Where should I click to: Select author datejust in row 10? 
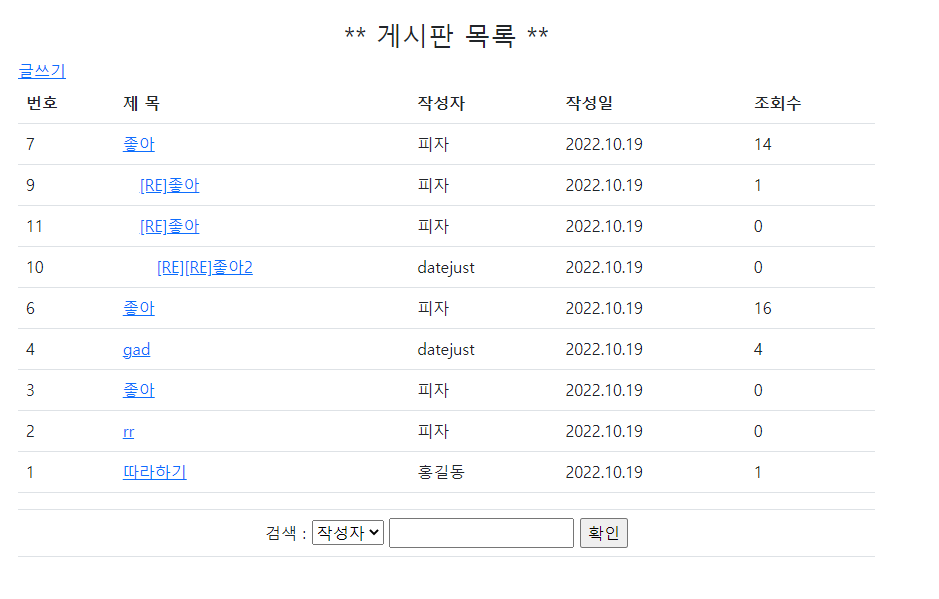446,267
